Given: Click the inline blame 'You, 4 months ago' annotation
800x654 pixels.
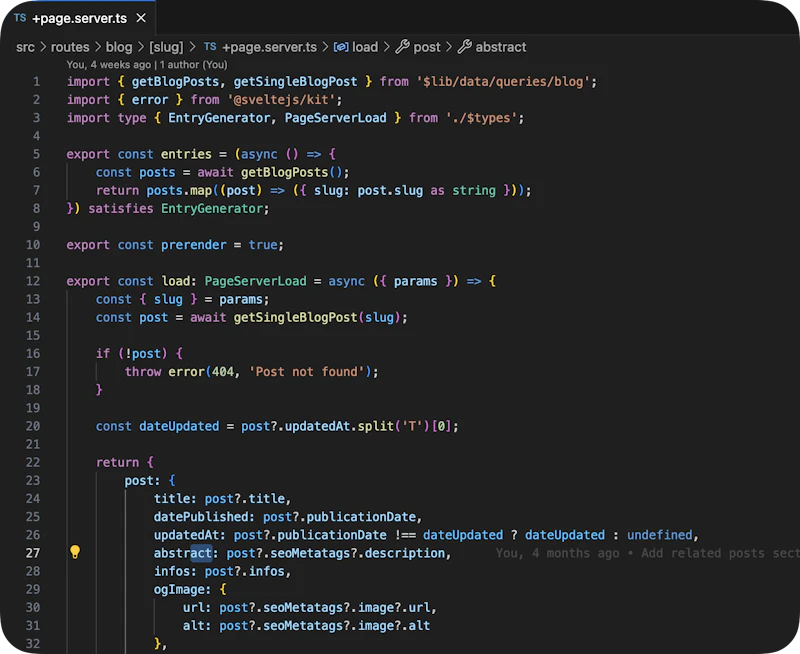Looking at the screenshot, I should tap(557, 554).
